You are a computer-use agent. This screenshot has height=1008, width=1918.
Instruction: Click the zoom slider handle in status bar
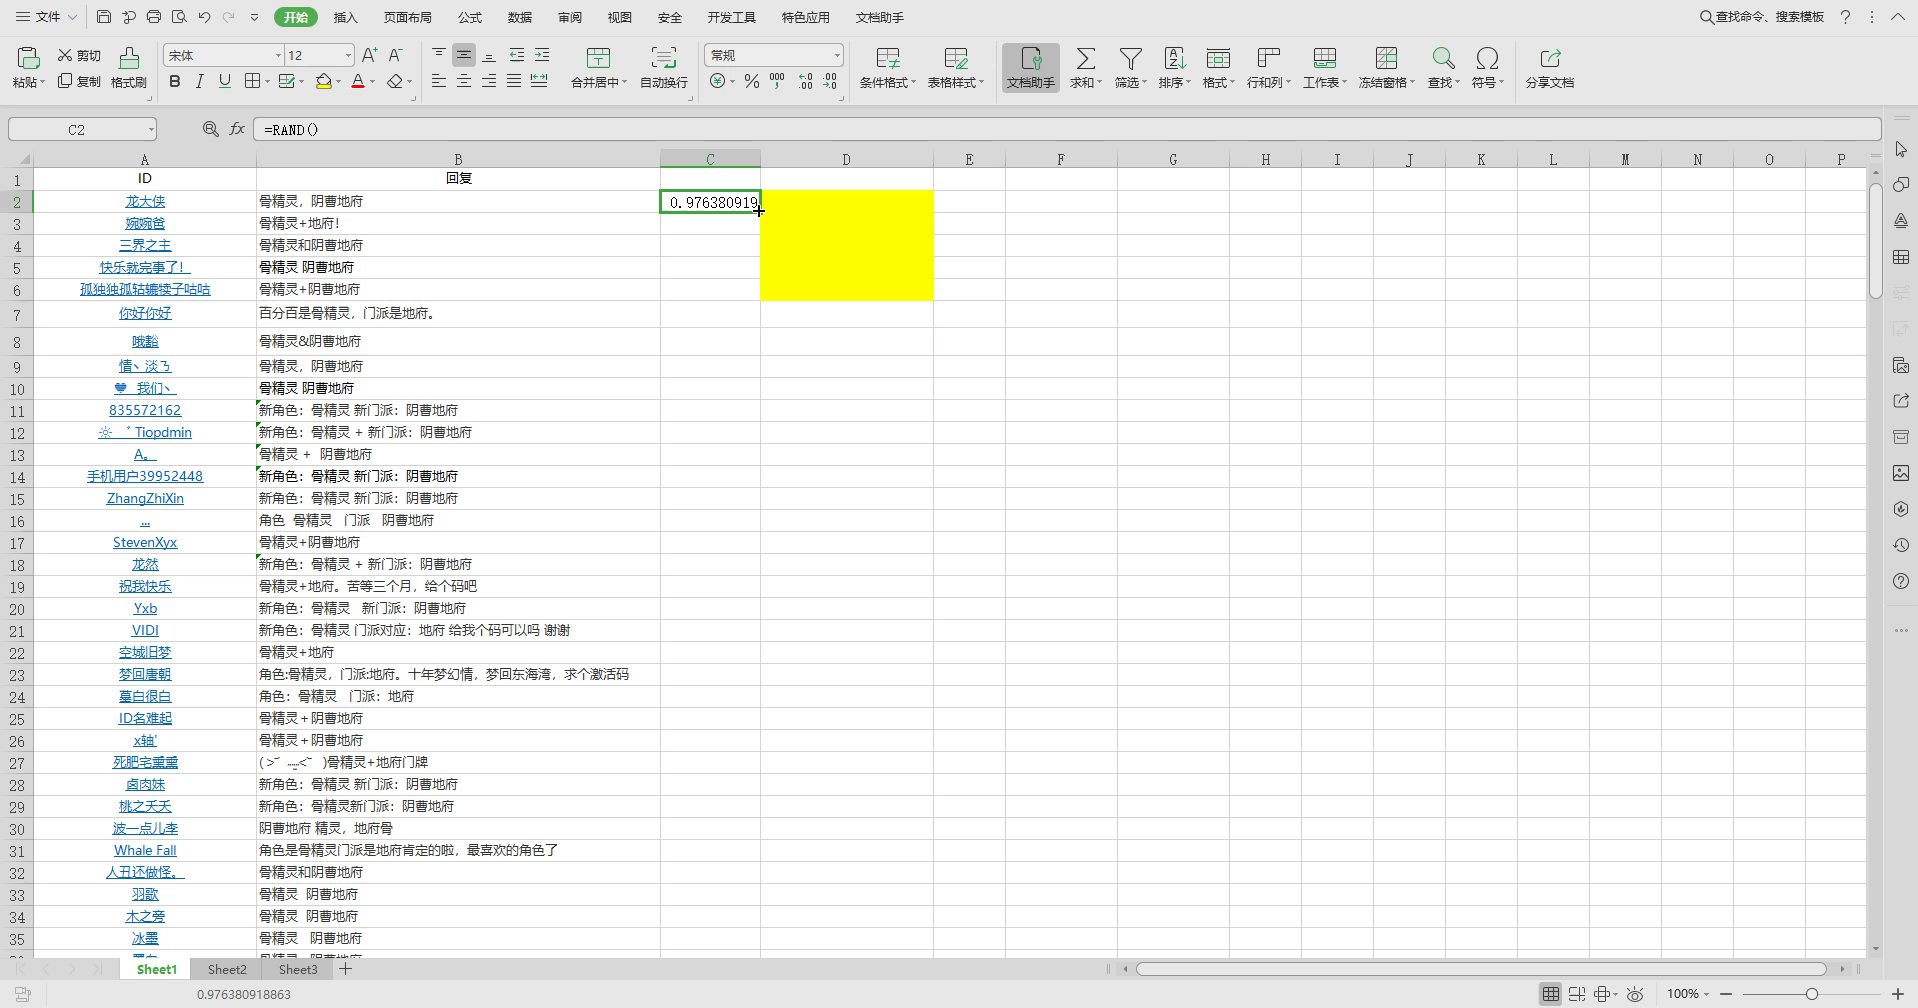coord(1811,994)
